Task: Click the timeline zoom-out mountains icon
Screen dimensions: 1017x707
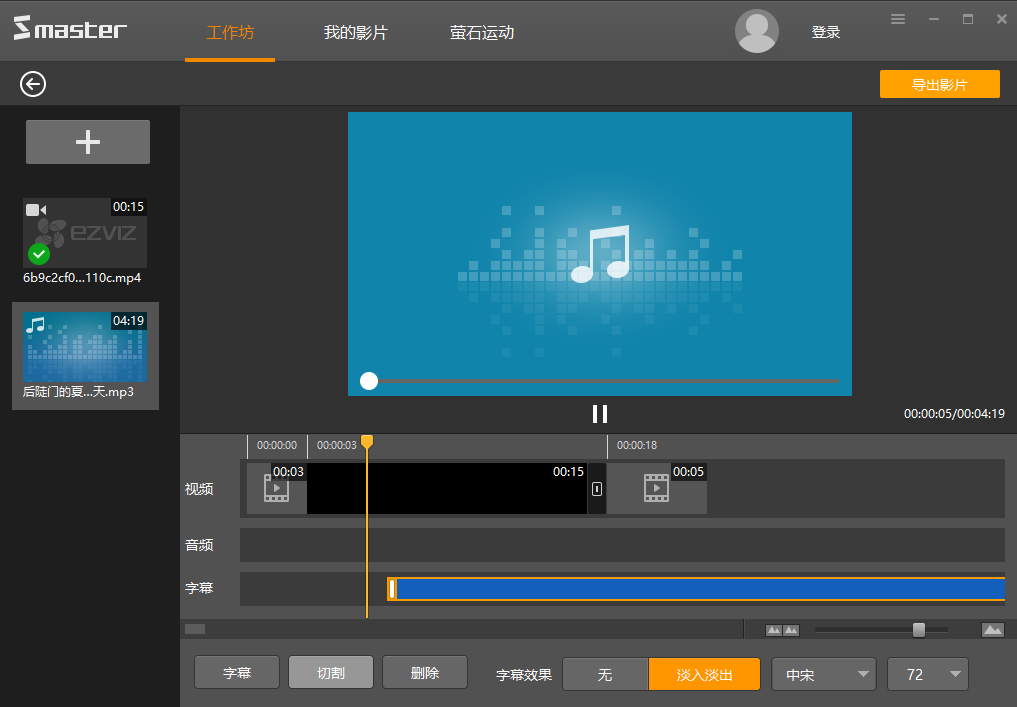Action: coord(782,630)
